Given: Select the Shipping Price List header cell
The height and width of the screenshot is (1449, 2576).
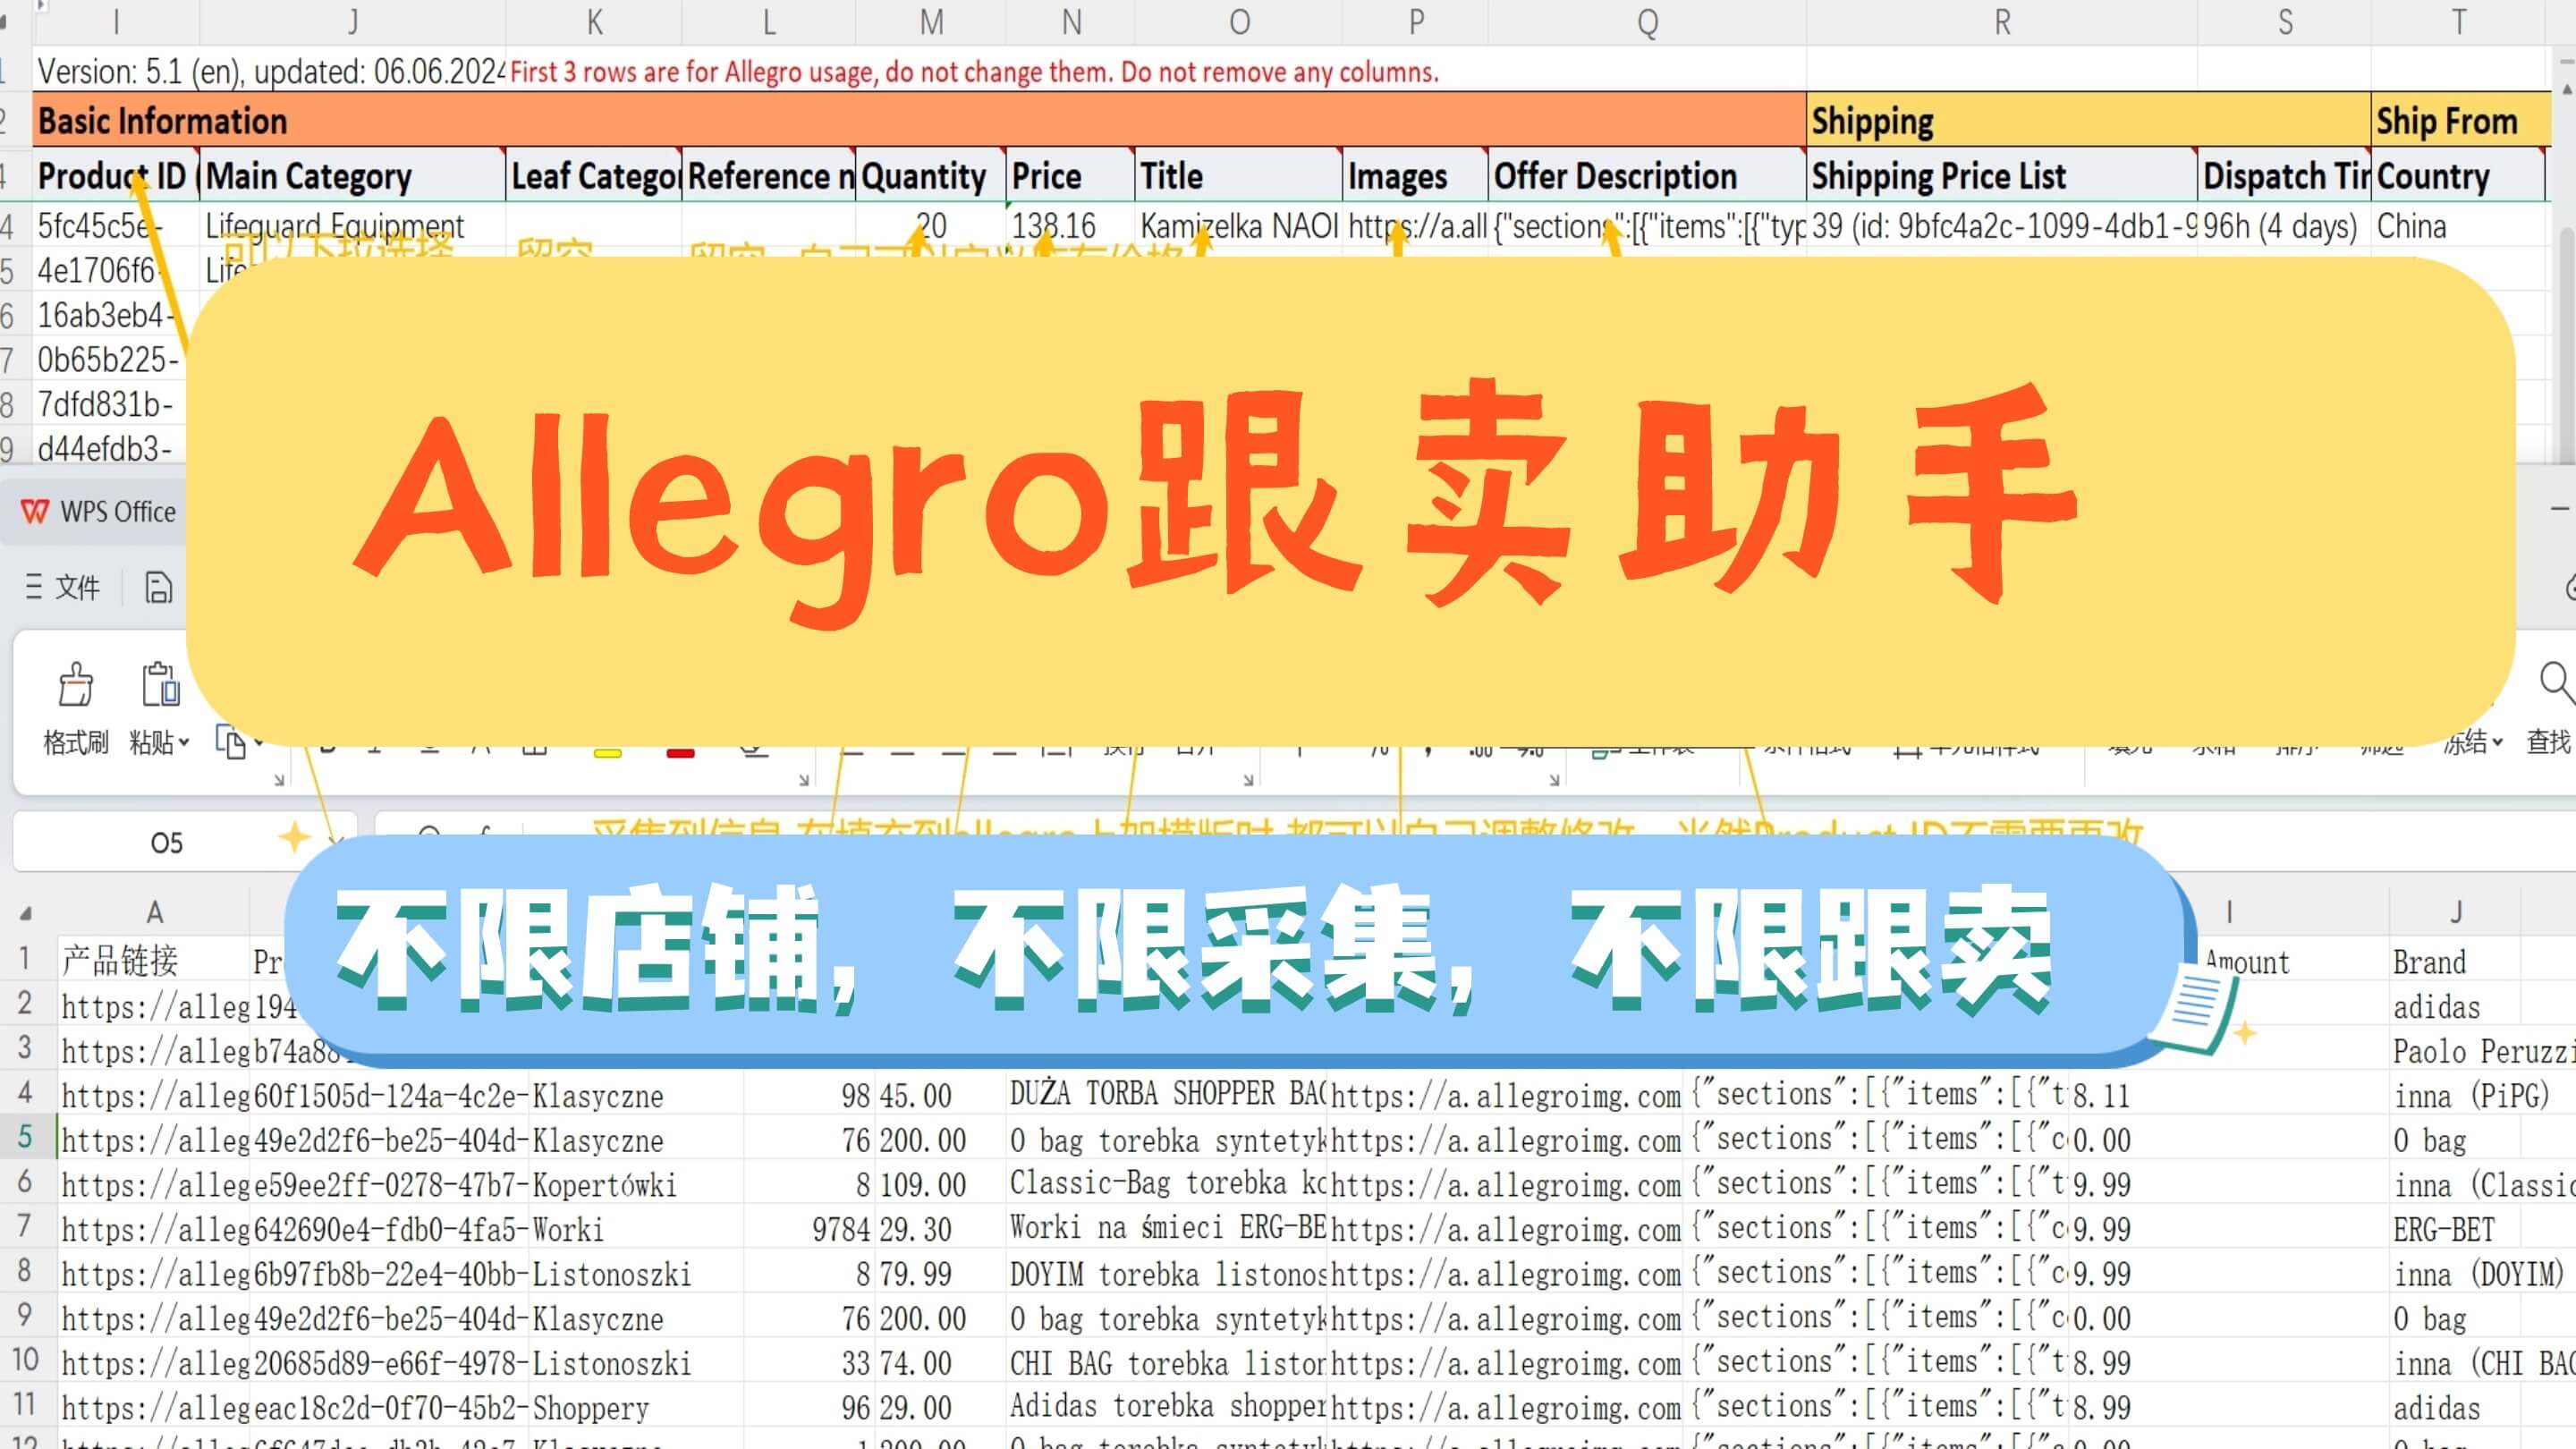Looking at the screenshot, I should (x=2002, y=176).
